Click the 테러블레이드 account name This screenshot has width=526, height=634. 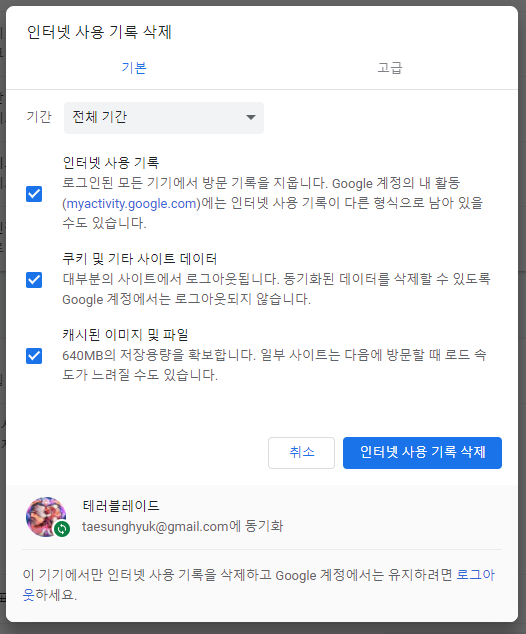click(121, 505)
